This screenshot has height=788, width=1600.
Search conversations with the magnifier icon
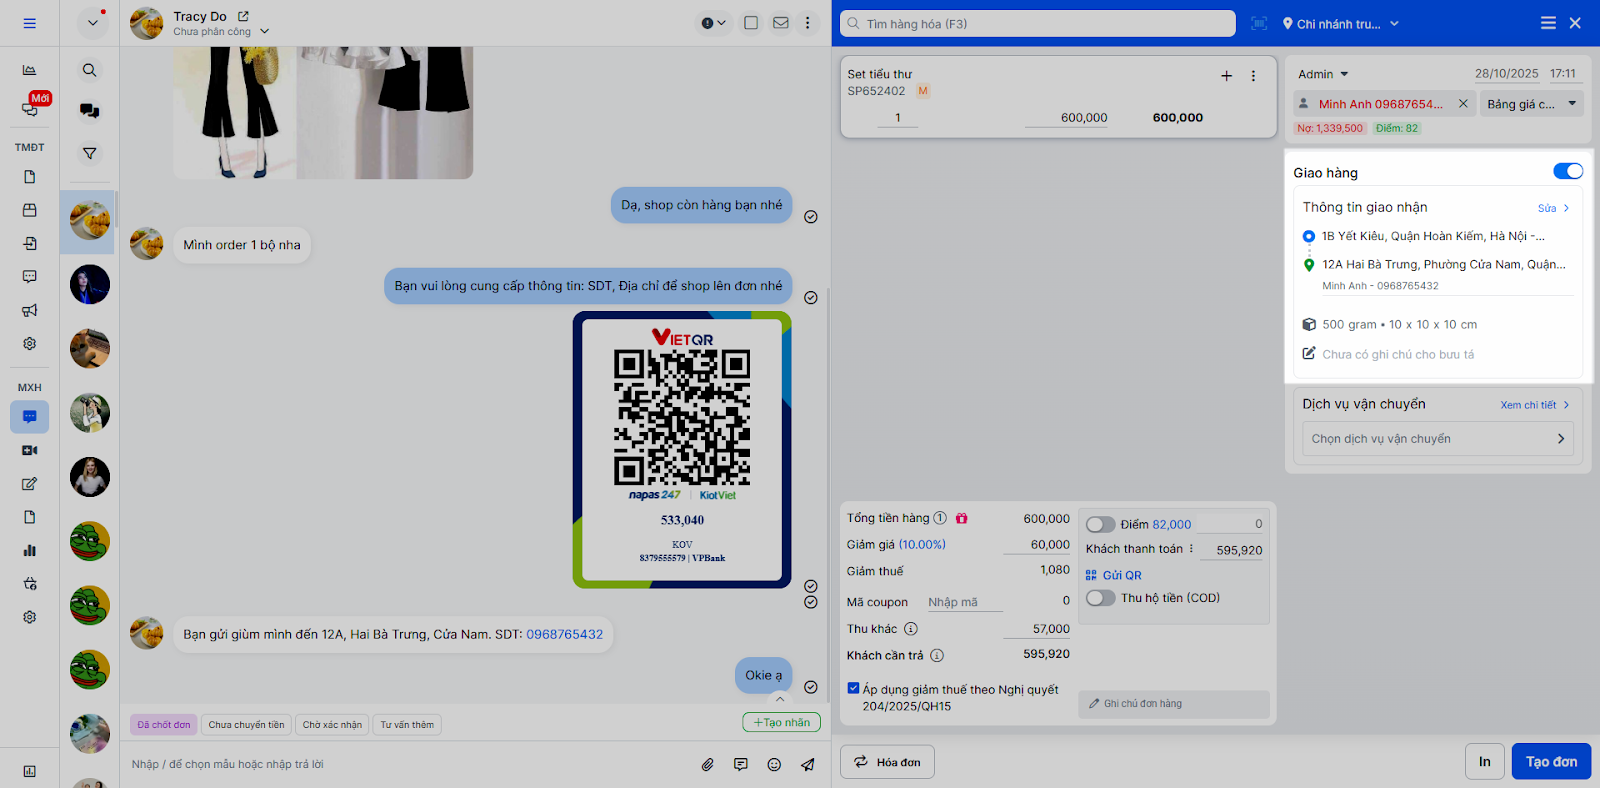90,70
